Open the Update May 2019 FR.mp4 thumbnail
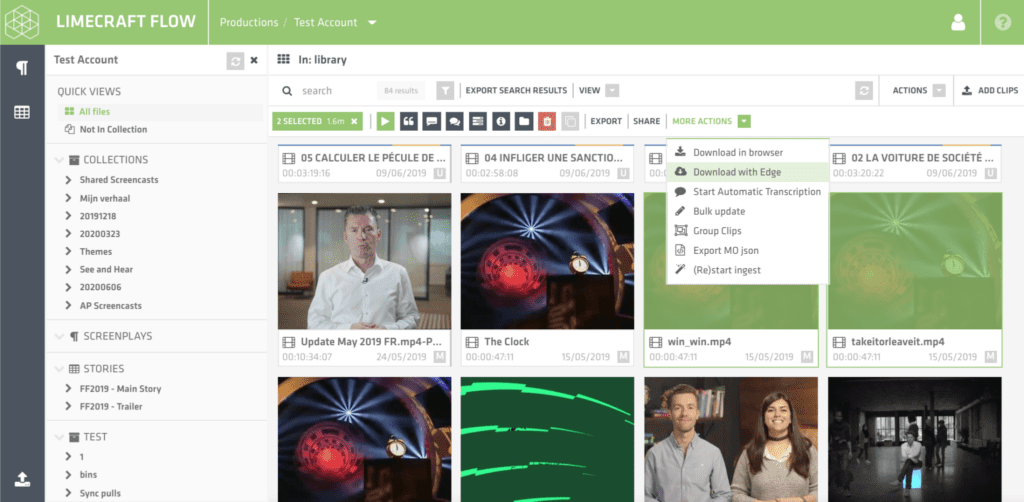 (x=364, y=261)
